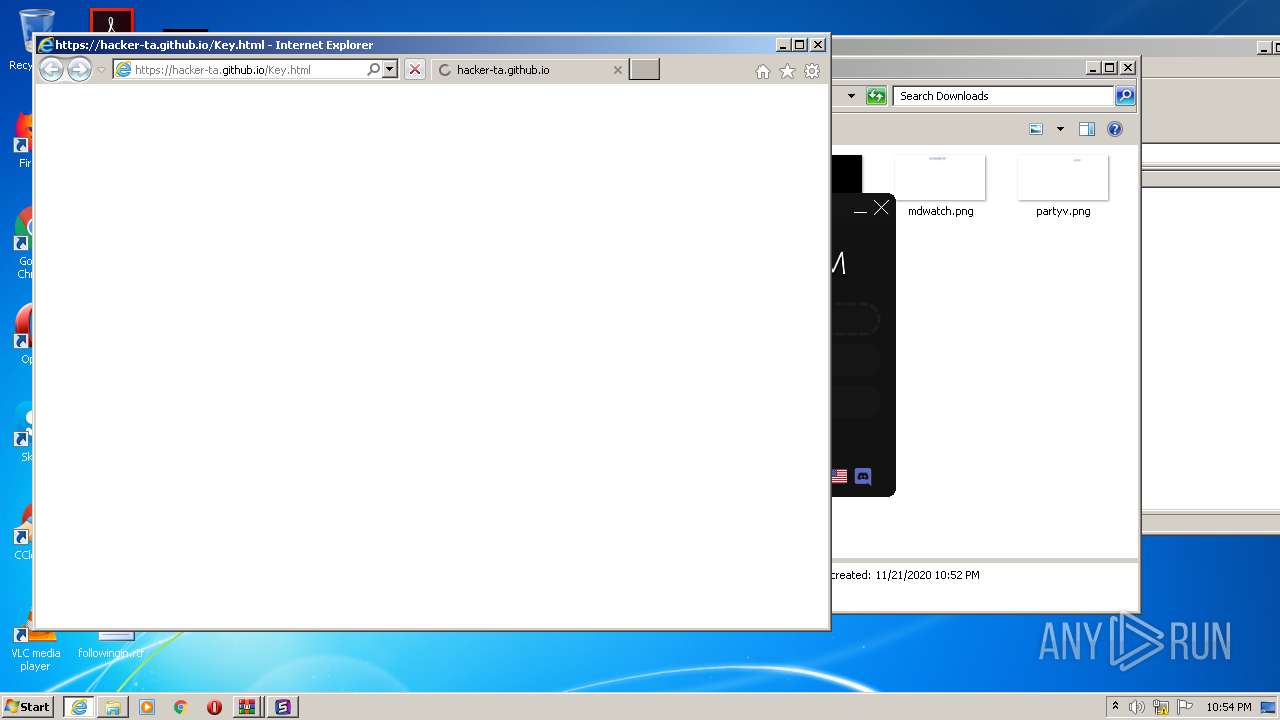Close the hacker-ta.github.io tab
The image size is (1280, 720).
pyautogui.click(x=617, y=70)
